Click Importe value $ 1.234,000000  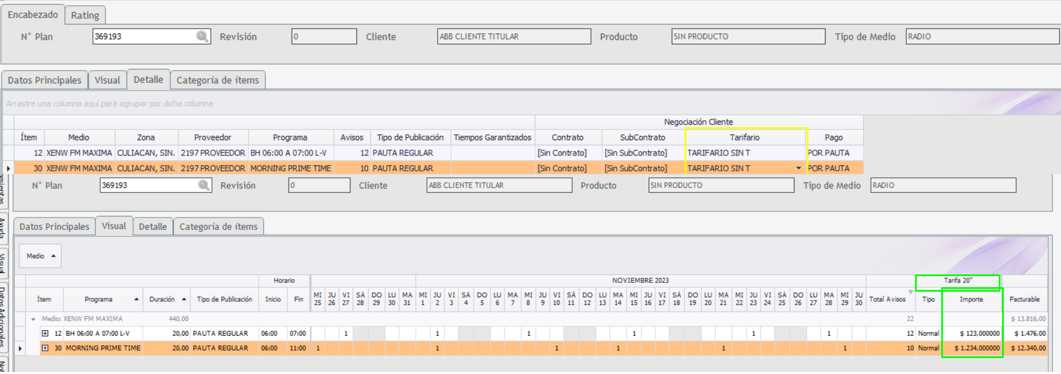(x=971, y=348)
